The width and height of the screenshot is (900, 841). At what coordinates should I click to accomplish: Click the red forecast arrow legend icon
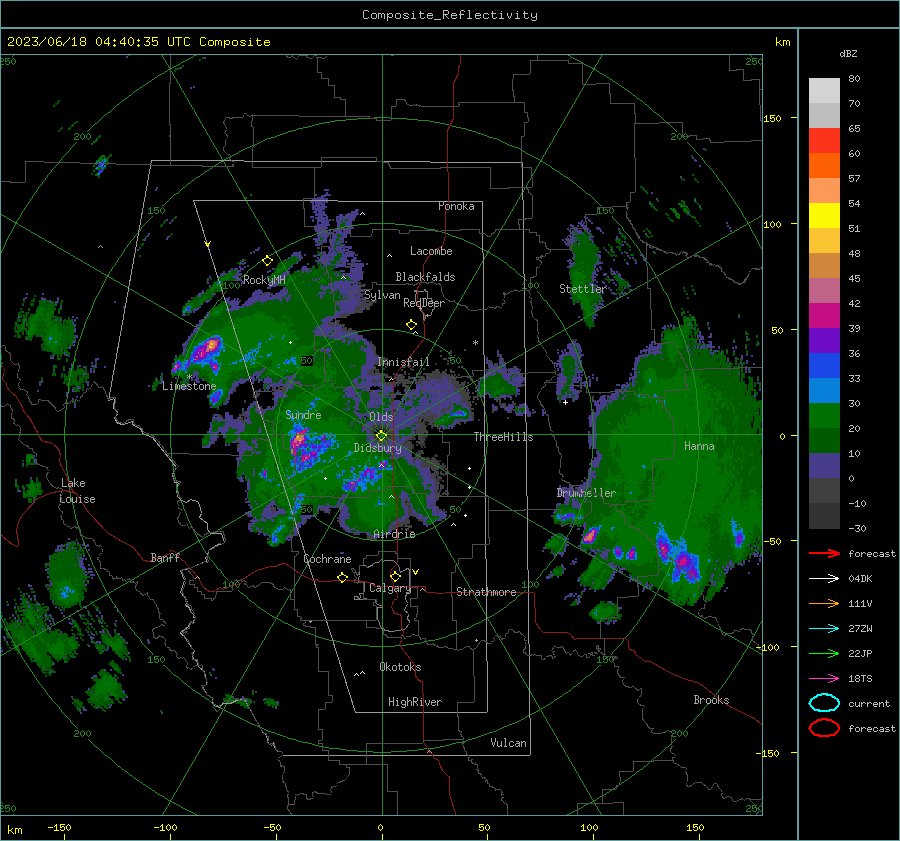[x=824, y=553]
